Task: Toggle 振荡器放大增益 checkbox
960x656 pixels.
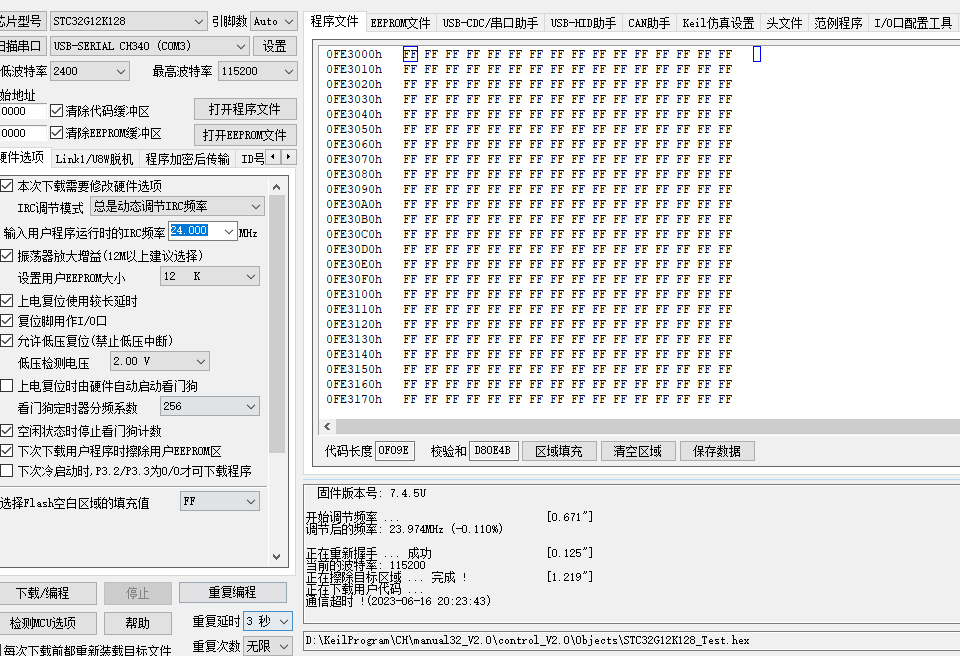Action: click(x=7, y=255)
